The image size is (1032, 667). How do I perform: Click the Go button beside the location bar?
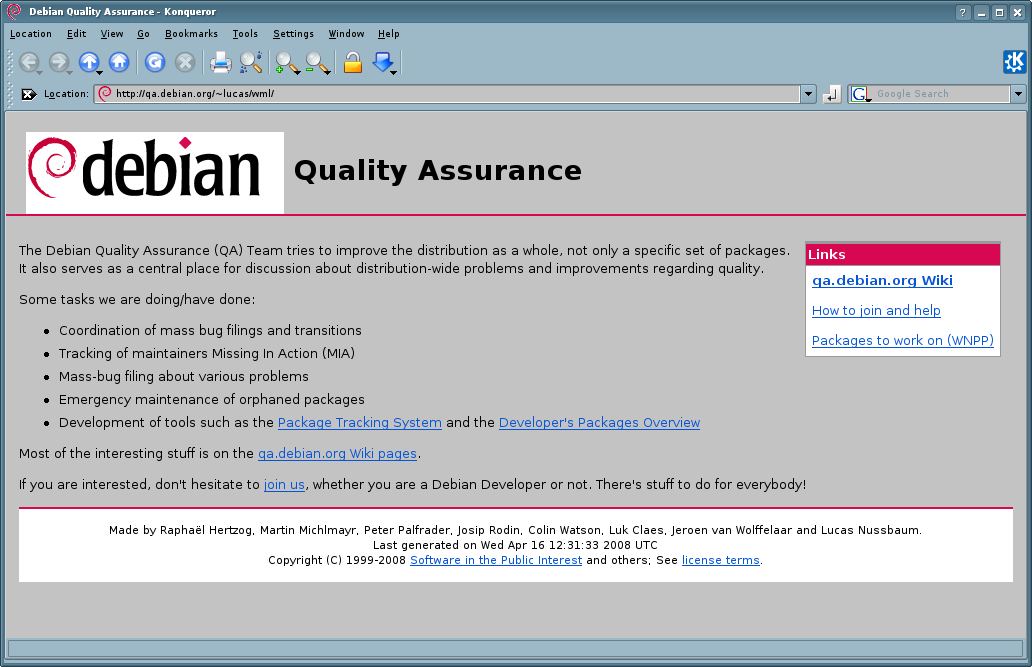pos(832,94)
